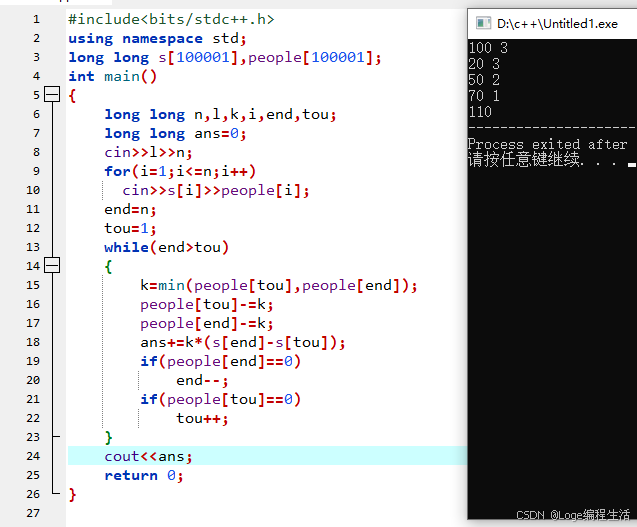
Task: Select line number 8 in the gutter
Action: 37,152
